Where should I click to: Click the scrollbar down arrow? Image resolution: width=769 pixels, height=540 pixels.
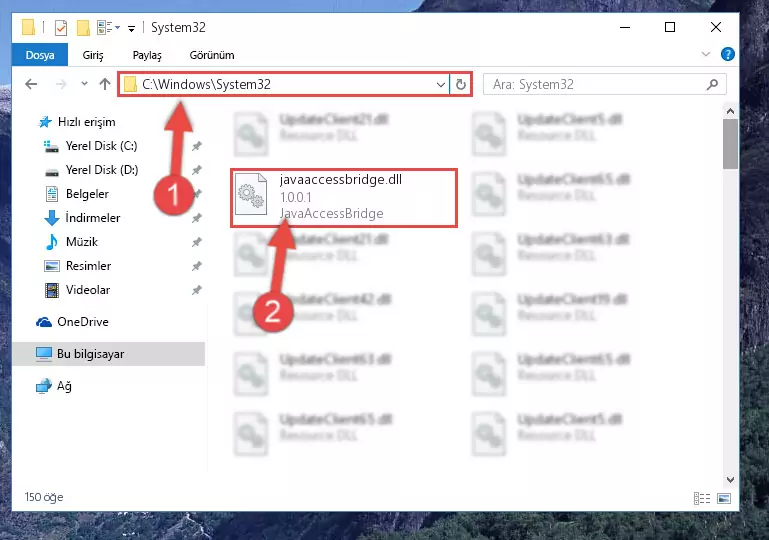click(x=730, y=479)
